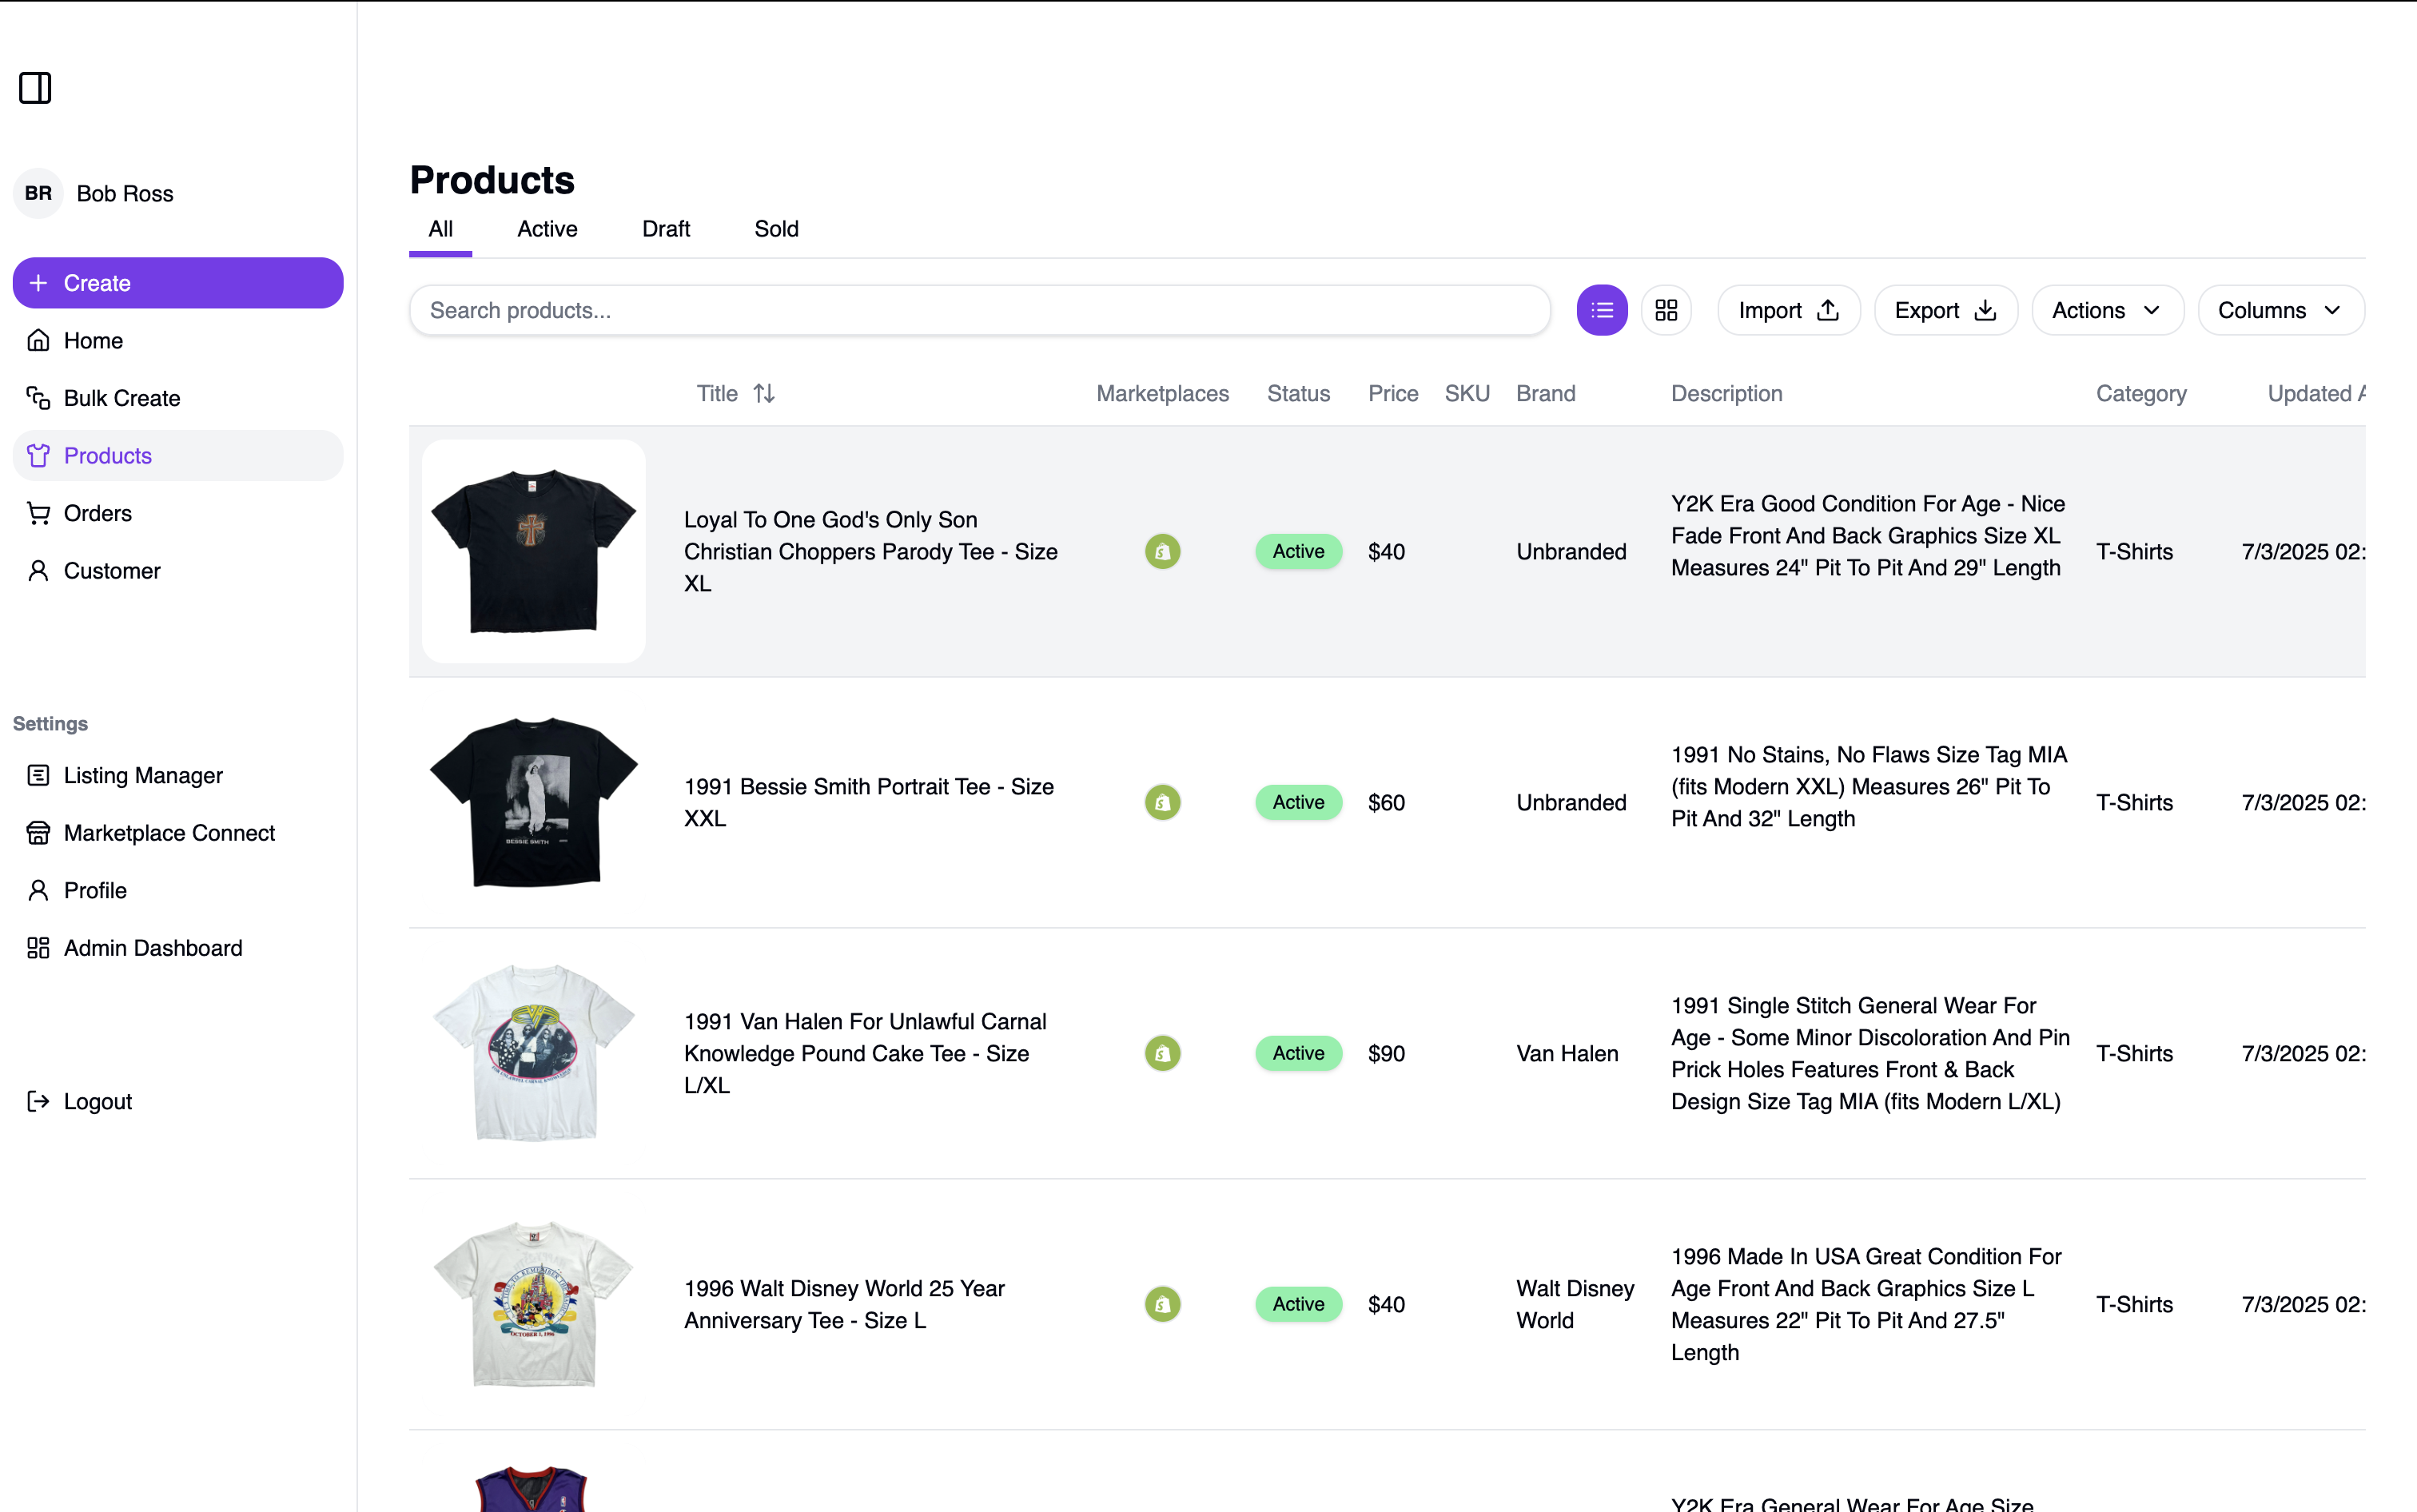The width and height of the screenshot is (2417, 1512).
Task: Open the Actions dropdown
Action: point(2107,310)
